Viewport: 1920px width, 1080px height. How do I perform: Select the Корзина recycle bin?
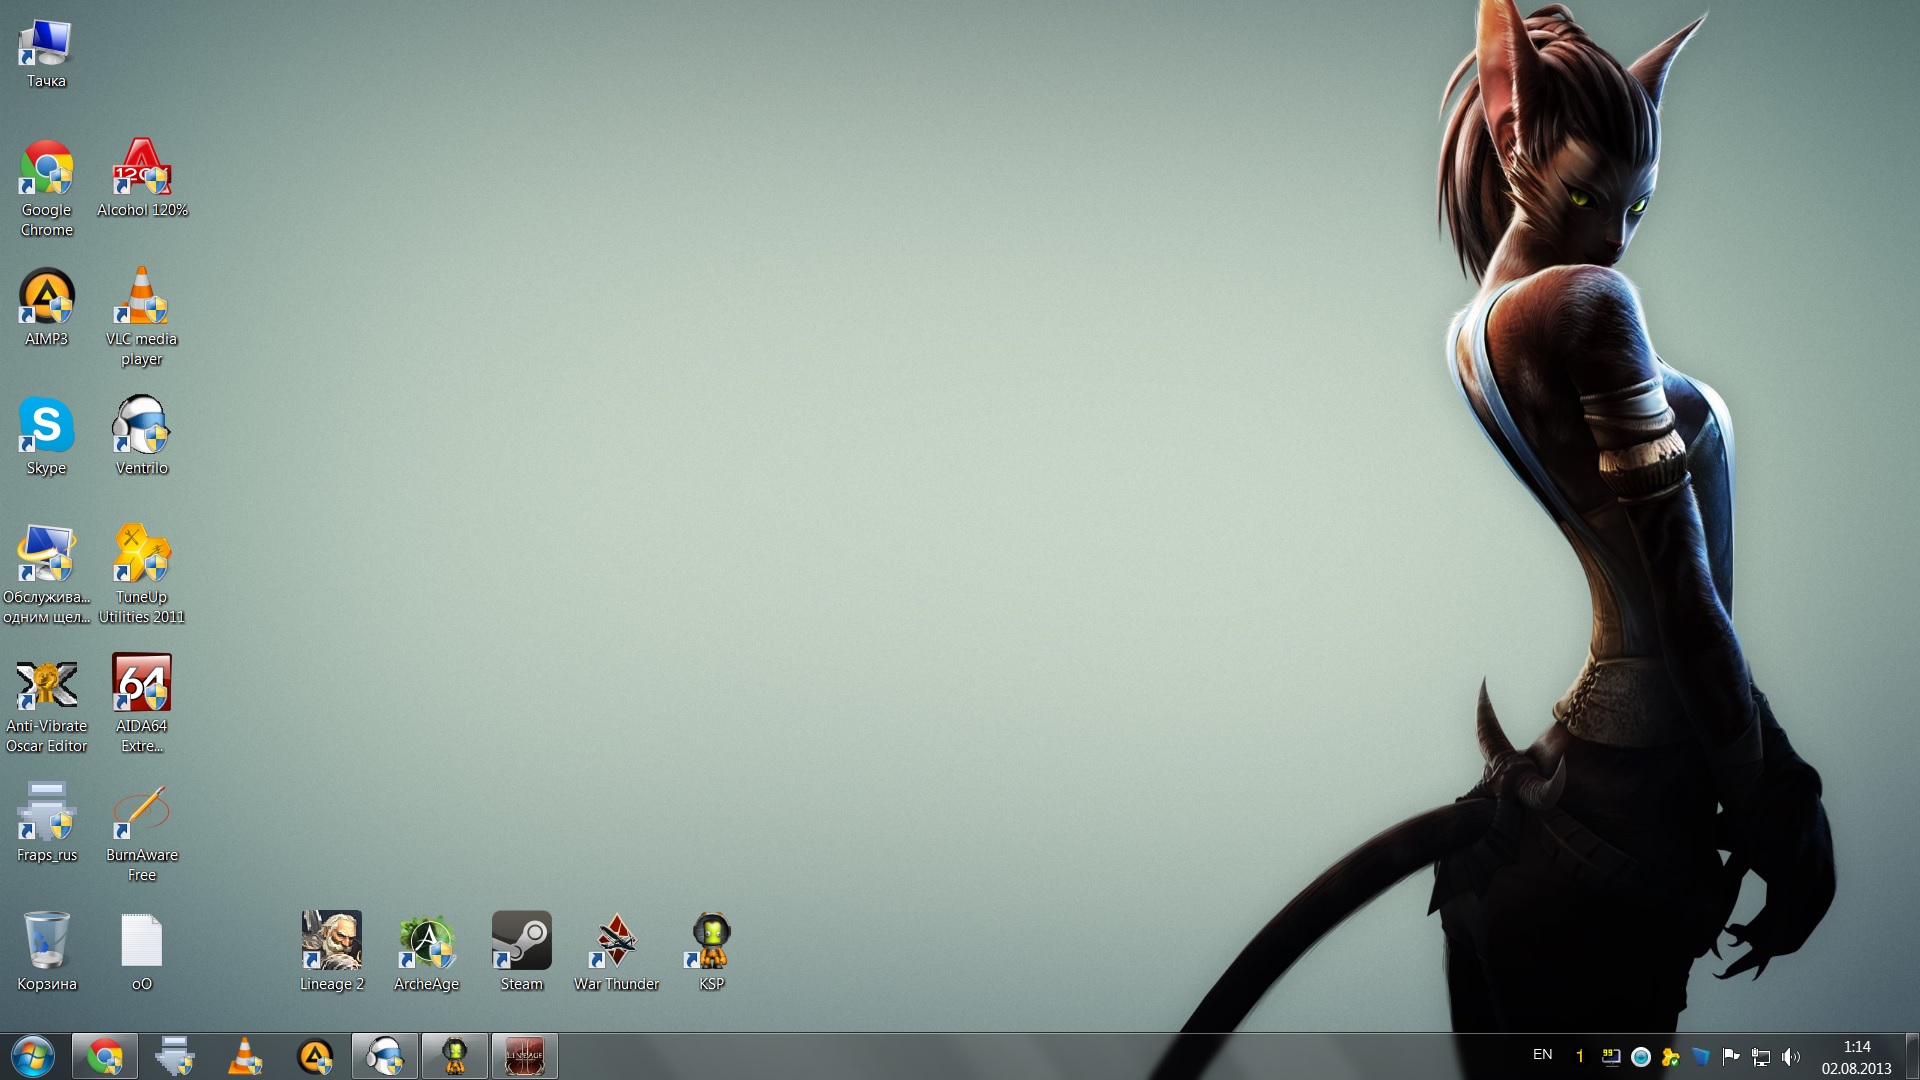[46, 952]
